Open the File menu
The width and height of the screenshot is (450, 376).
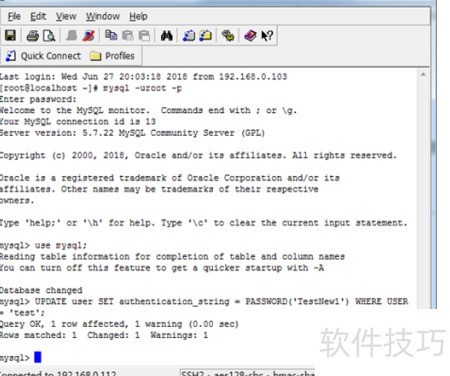(14, 16)
